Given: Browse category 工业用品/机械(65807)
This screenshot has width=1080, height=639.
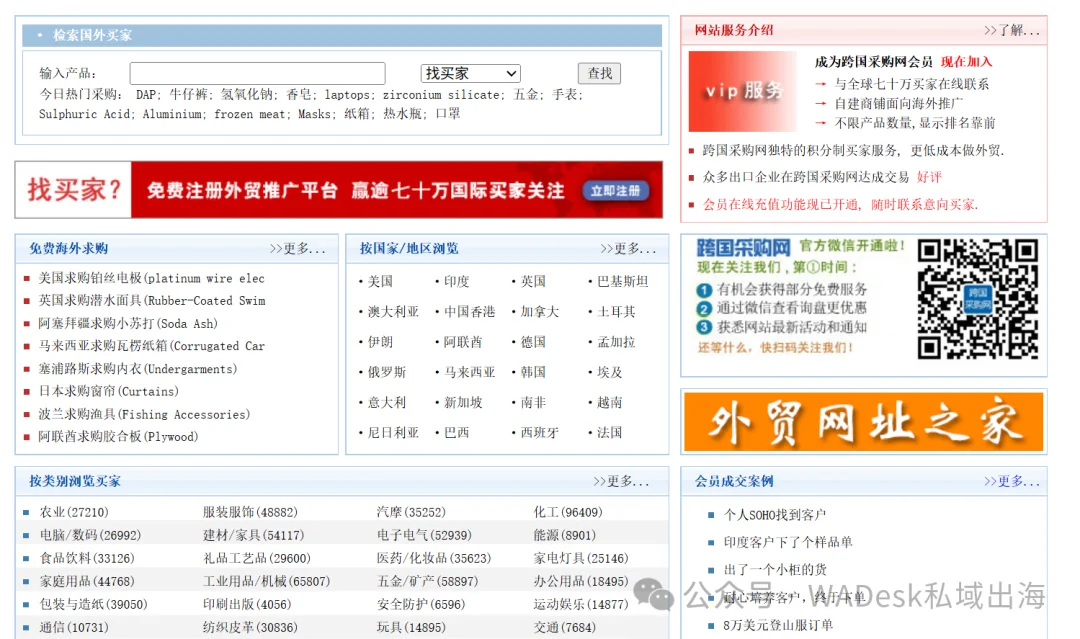Looking at the screenshot, I should [x=267, y=582].
